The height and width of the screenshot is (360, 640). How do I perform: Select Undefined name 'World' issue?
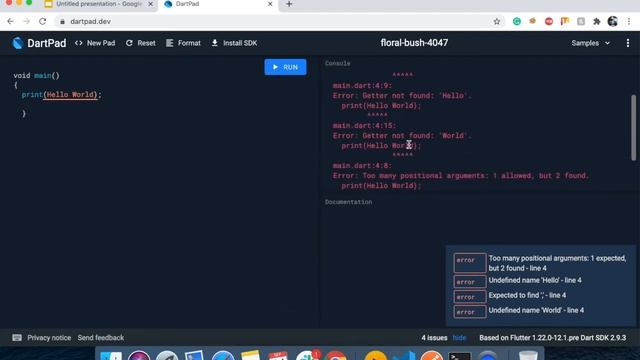point(519,310)
